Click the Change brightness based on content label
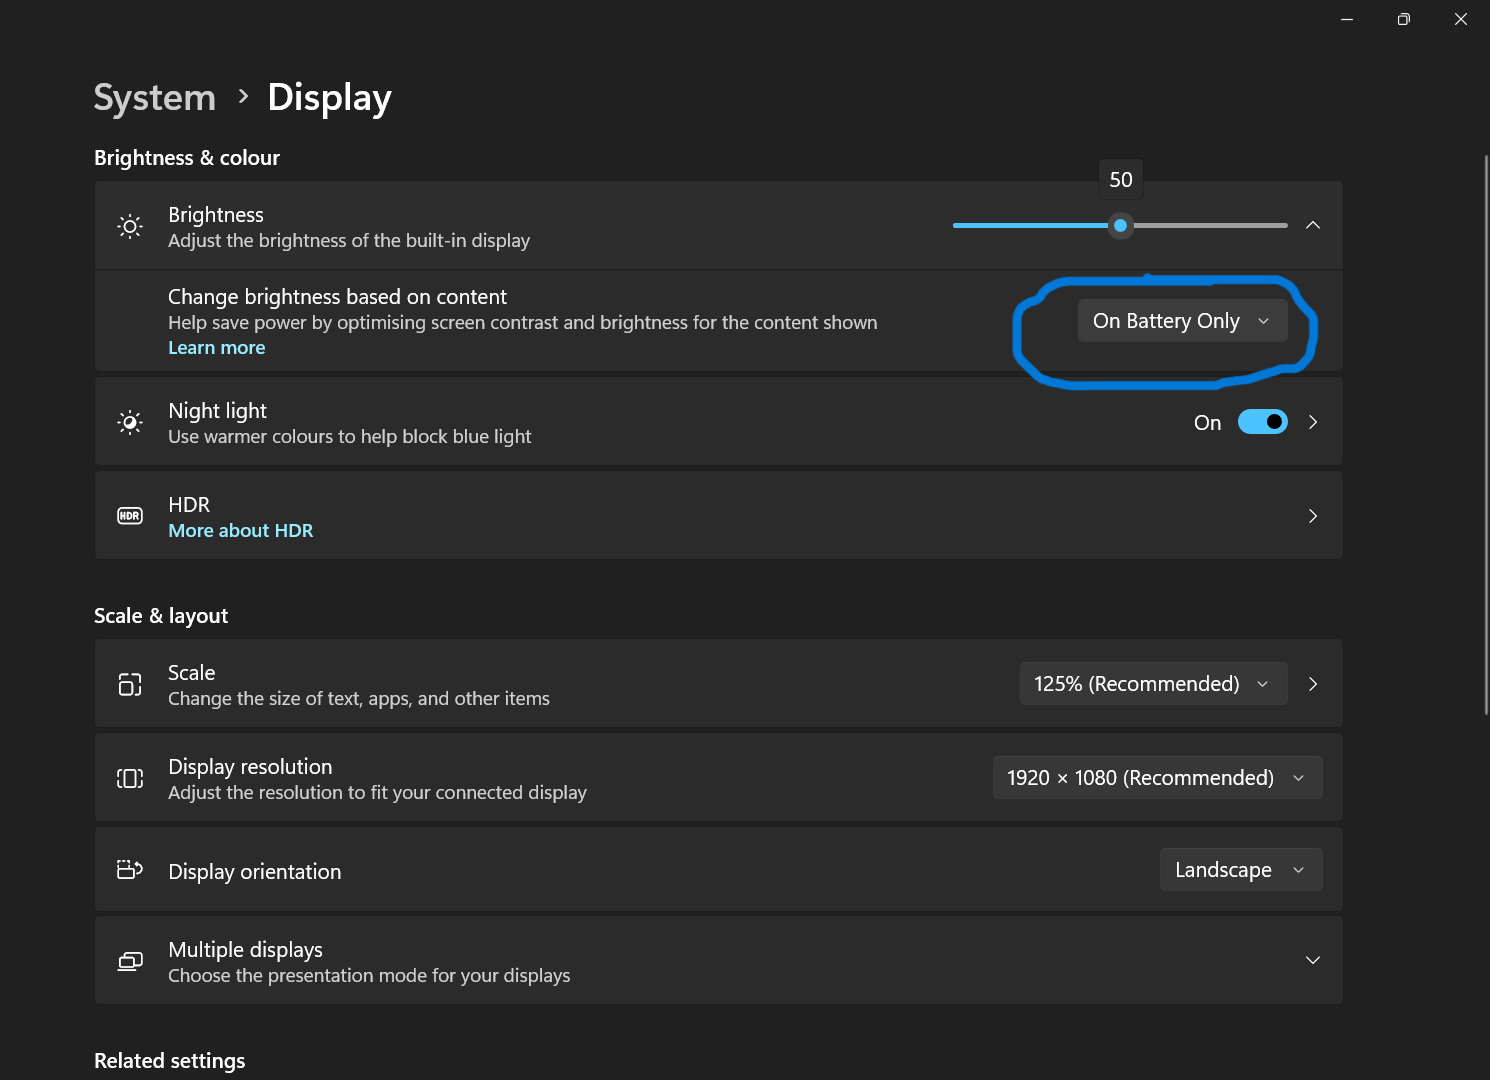1490x1080 pixels. [338, 297]
